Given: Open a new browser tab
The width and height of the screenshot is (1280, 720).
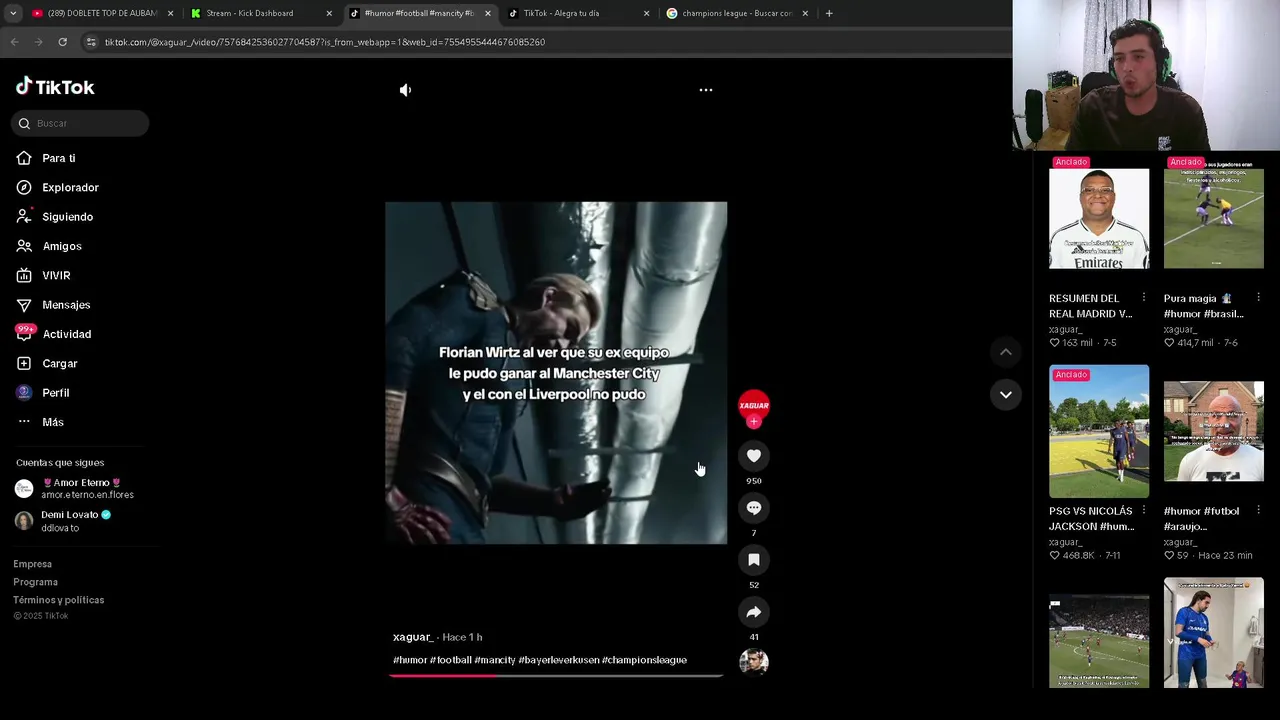Looking at the screenshot, I should tap(829, 13).
